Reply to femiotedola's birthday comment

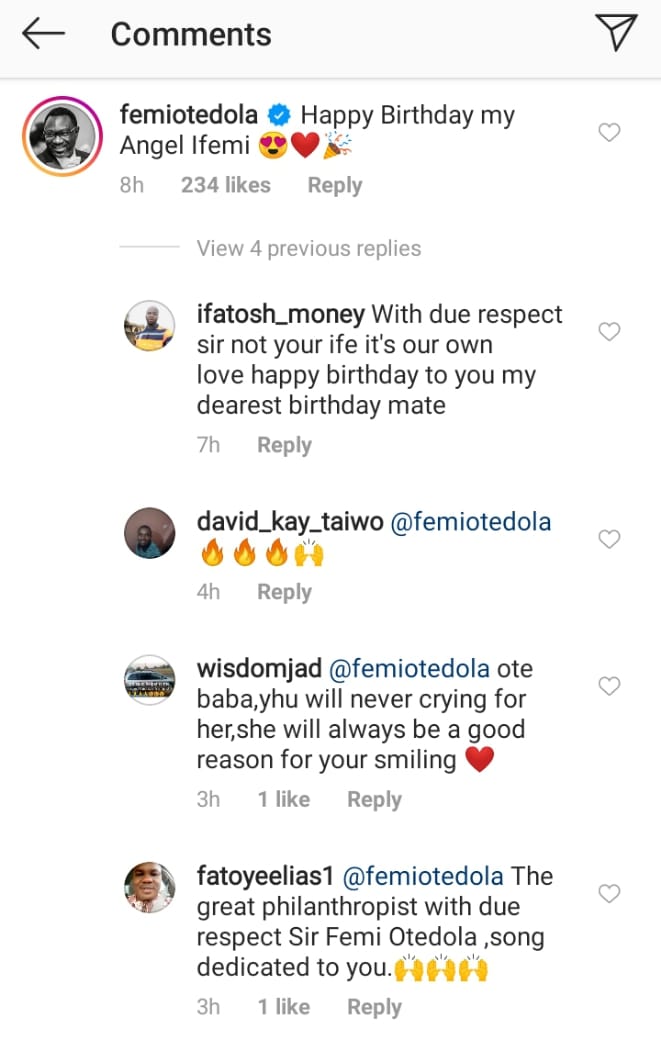pyautogui.click(x=334, y=185)
